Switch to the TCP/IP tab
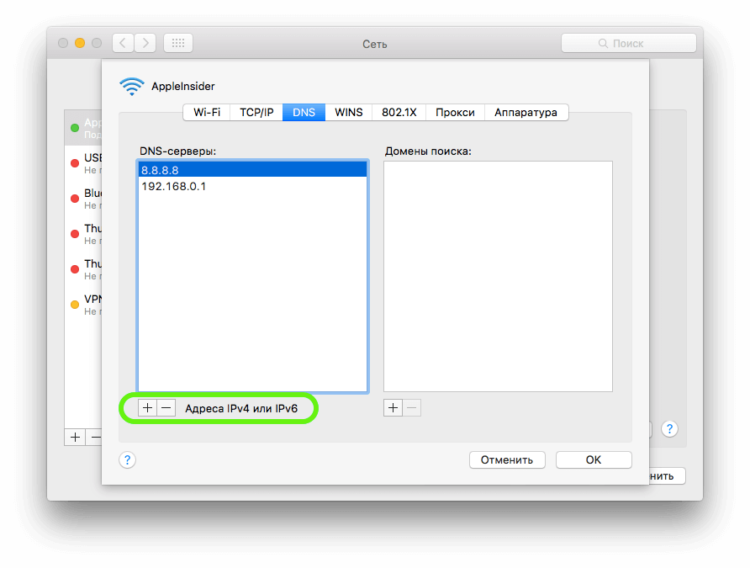 (x=256, y=112)
